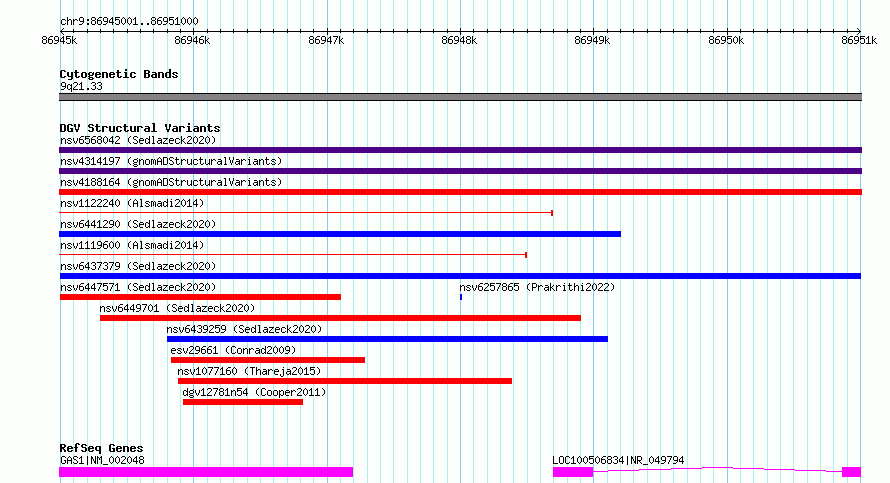890x483 pixels.
Task: Click the RefSeq Genes track title
Action: click(101, 448)
